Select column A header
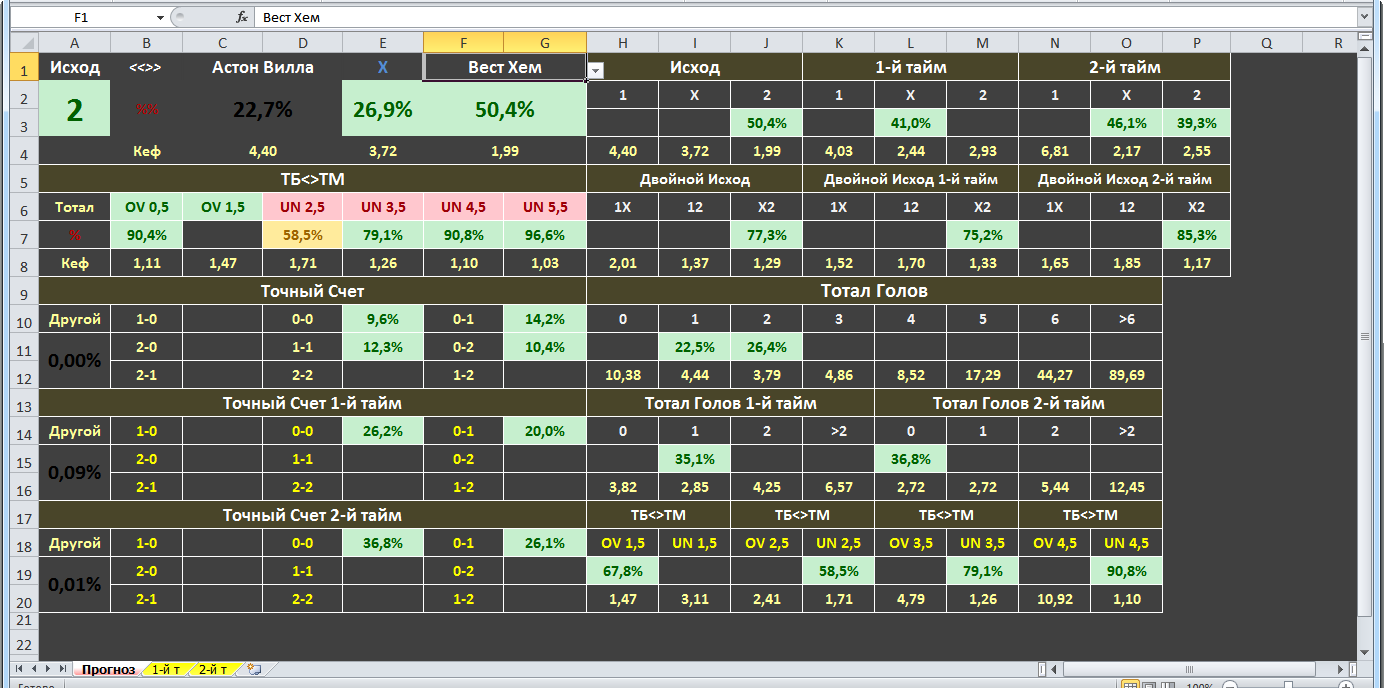 click(x=74, y=43)
